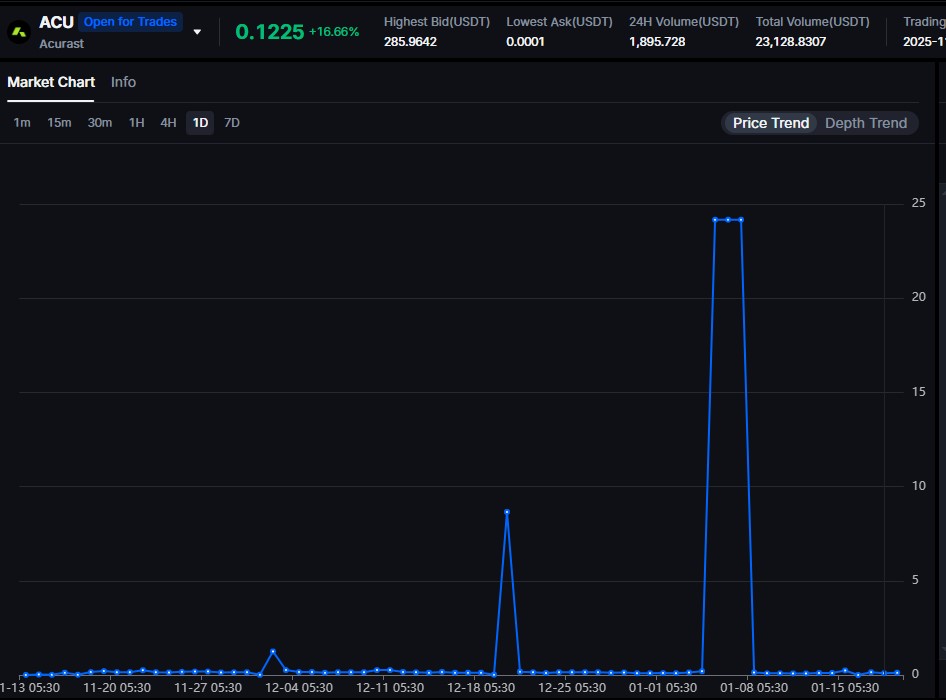The image size is (946, 700).
Task: Choose the 30m timeframe
Action: (100, 123)
